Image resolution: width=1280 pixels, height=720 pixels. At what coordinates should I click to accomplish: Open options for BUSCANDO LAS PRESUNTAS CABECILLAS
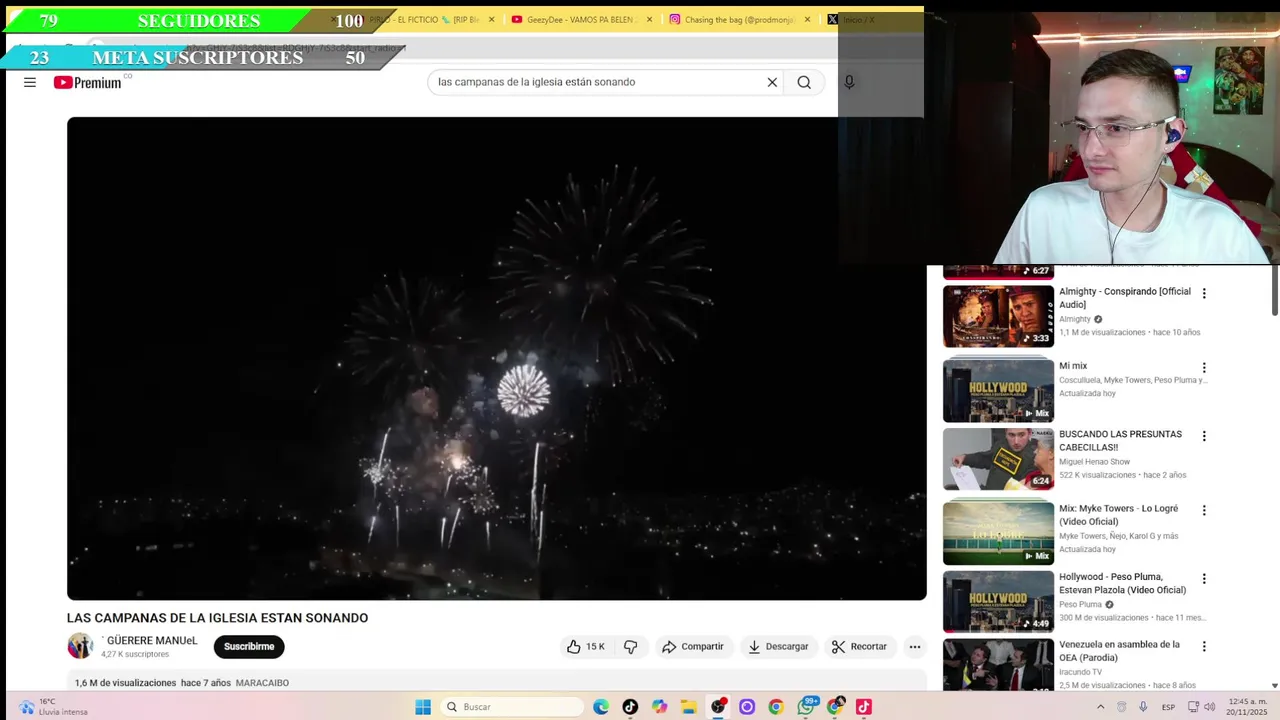[1204, 436]
